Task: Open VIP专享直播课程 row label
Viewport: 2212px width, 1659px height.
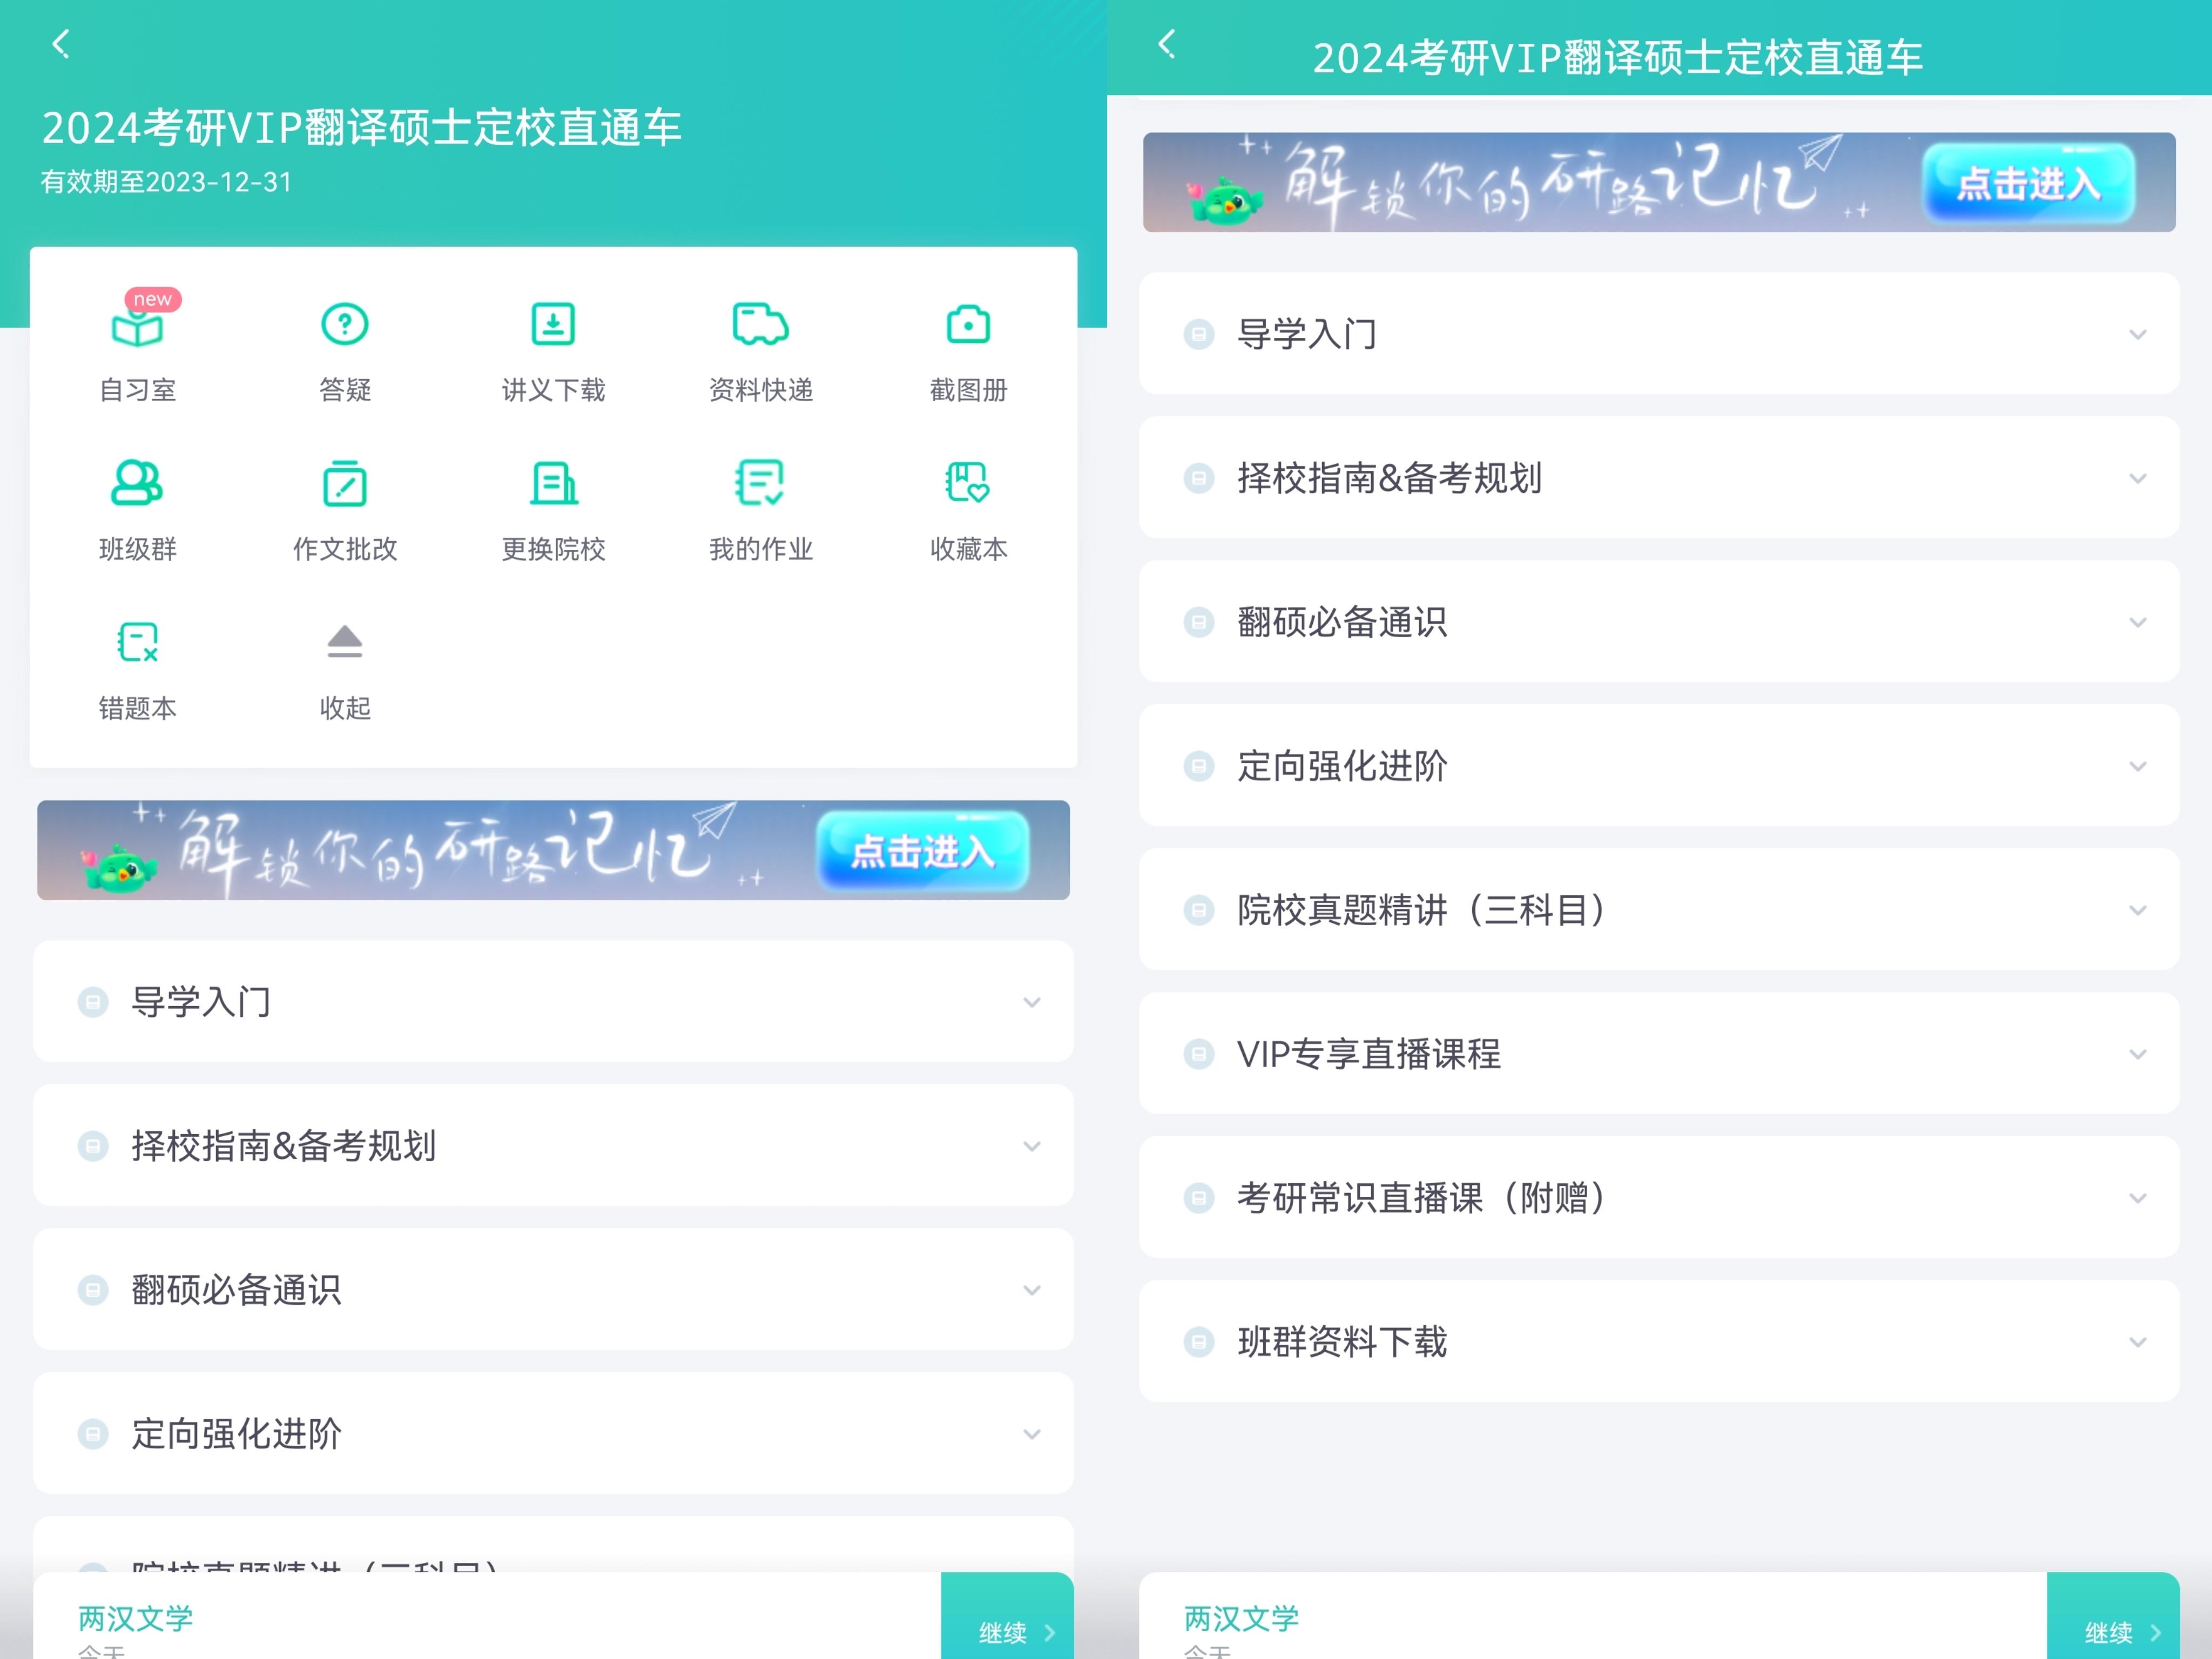Action: click(x=1369, y=1054)
